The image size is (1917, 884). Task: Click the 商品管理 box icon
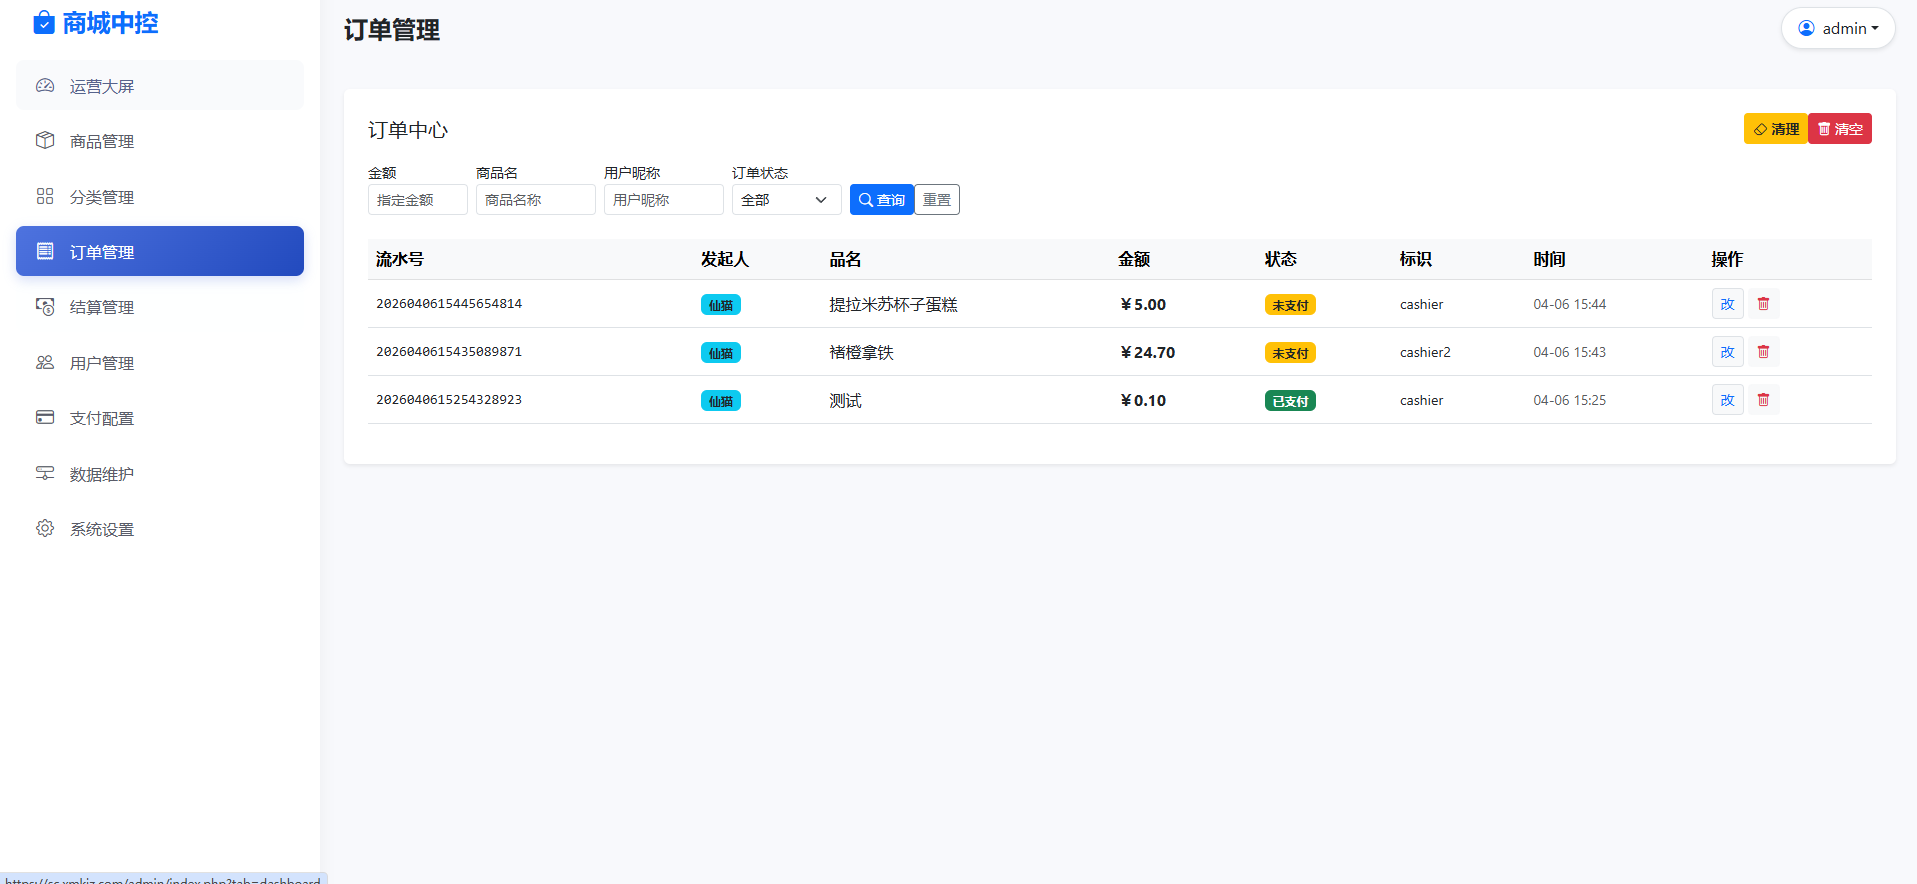(45, 141)
